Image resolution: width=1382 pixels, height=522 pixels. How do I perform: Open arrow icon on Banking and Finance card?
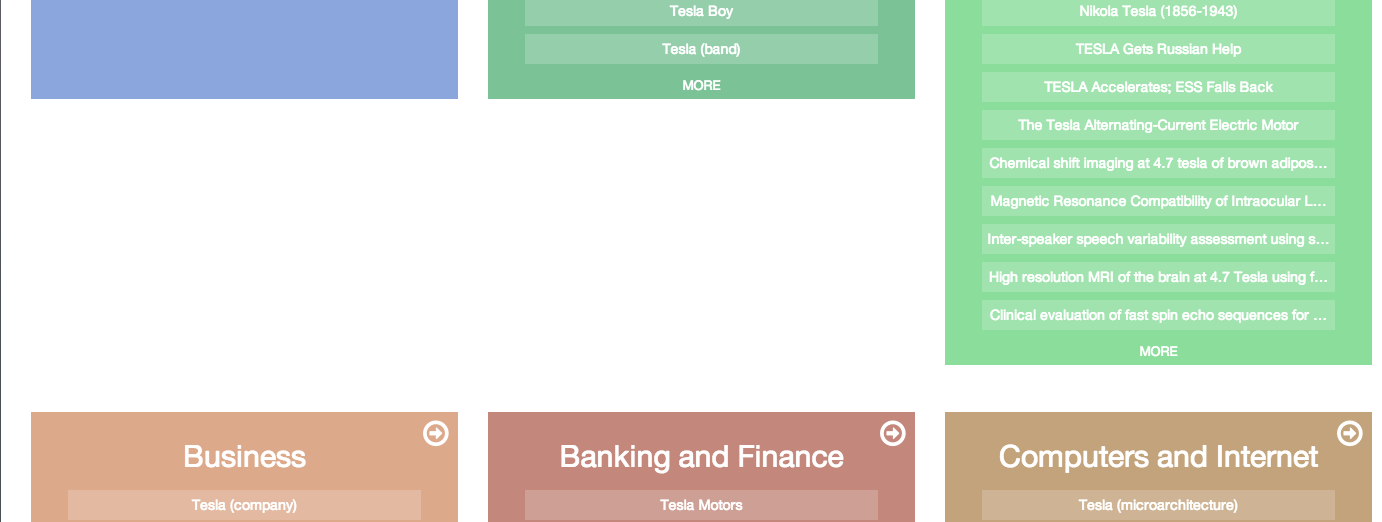coord(892,433)
